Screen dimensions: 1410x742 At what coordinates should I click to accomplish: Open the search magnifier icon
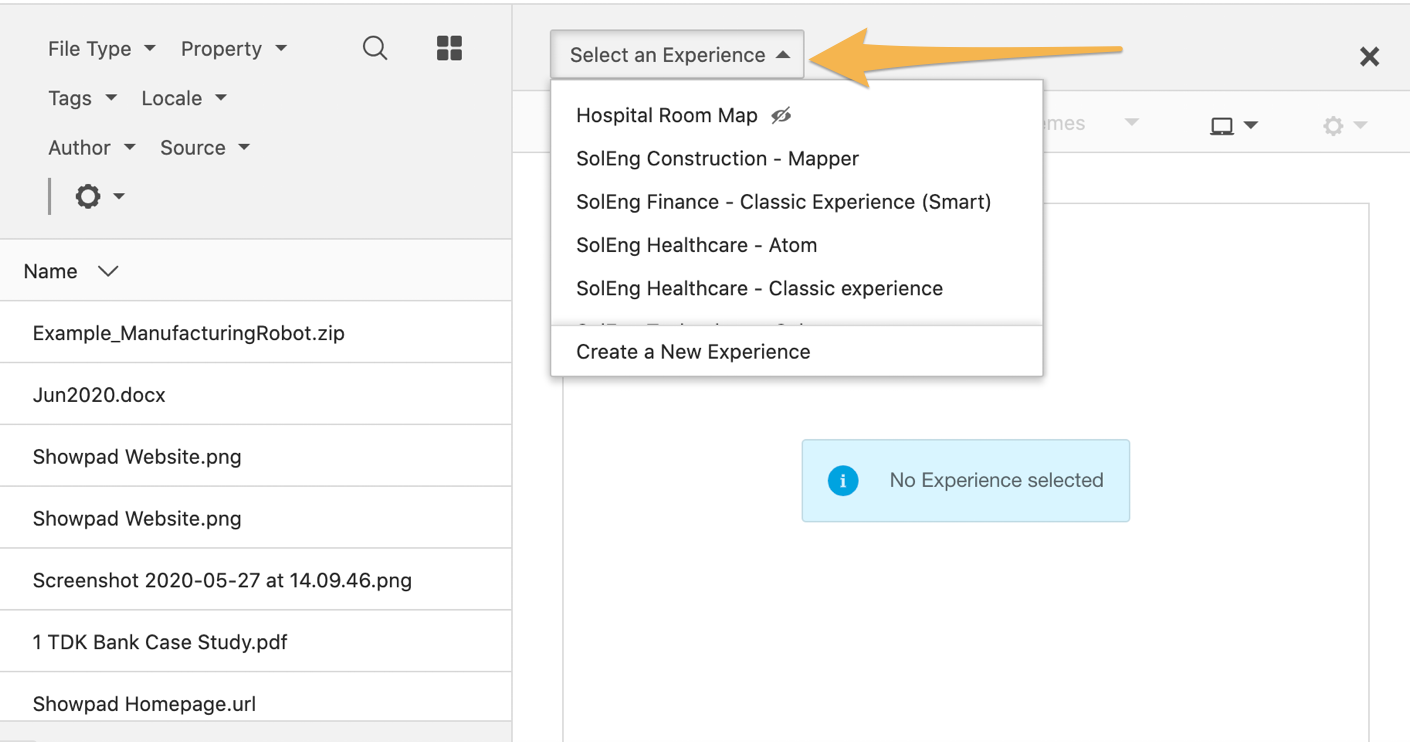tap(375, 48)
